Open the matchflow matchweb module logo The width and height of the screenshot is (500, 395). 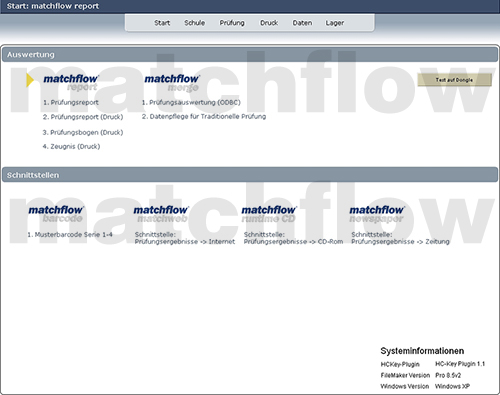pos(161,214)
